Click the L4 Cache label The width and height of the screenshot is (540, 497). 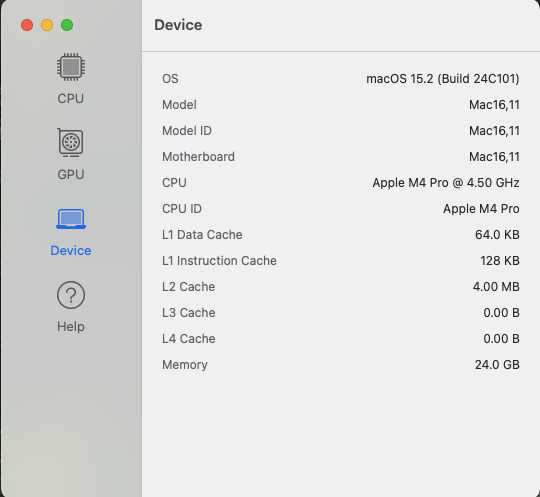(189, 339)
